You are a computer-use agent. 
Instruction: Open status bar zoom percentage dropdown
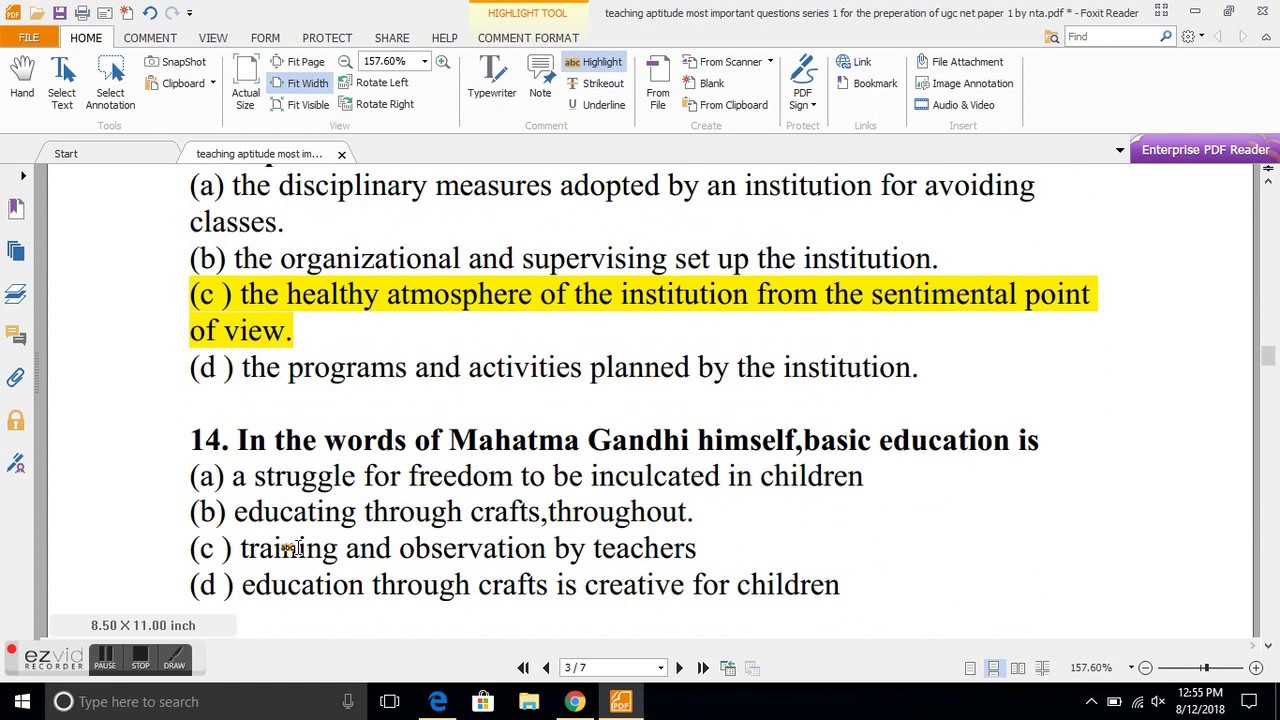1131,668
